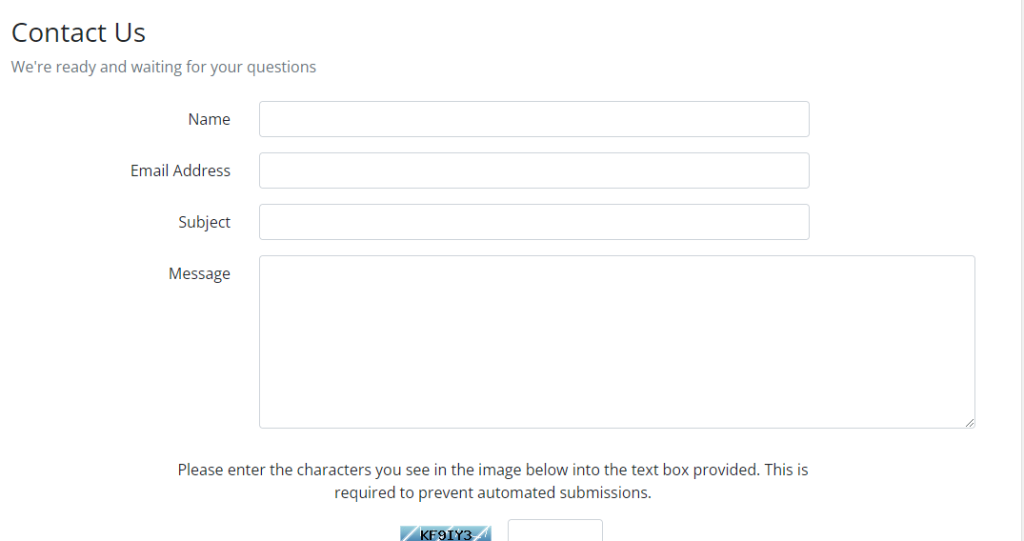Select the Subject label text
Screen dimensions: 1024x541
pyautogui.click(x=204, y=222)
